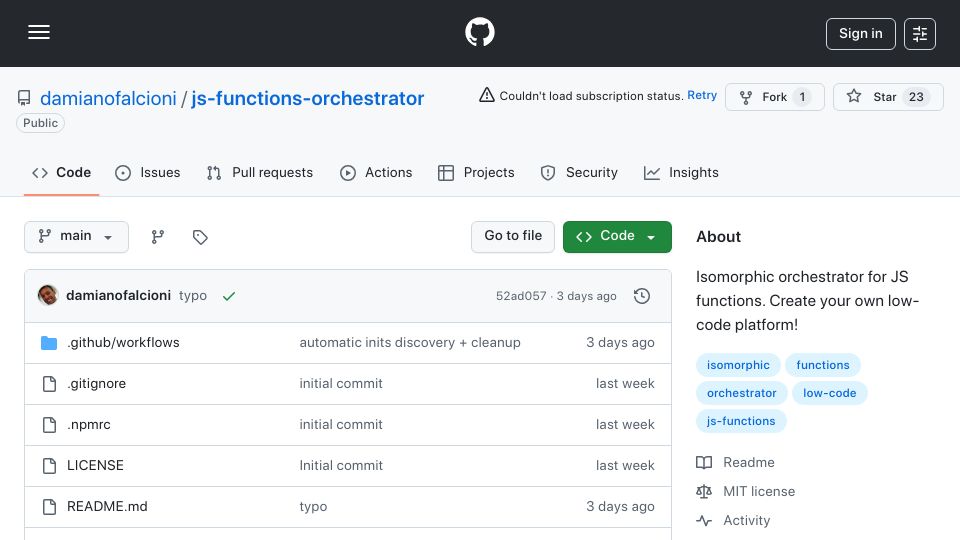960x540 pixels.
Task: View branches via the branch icon
Action: coord(158,237)
